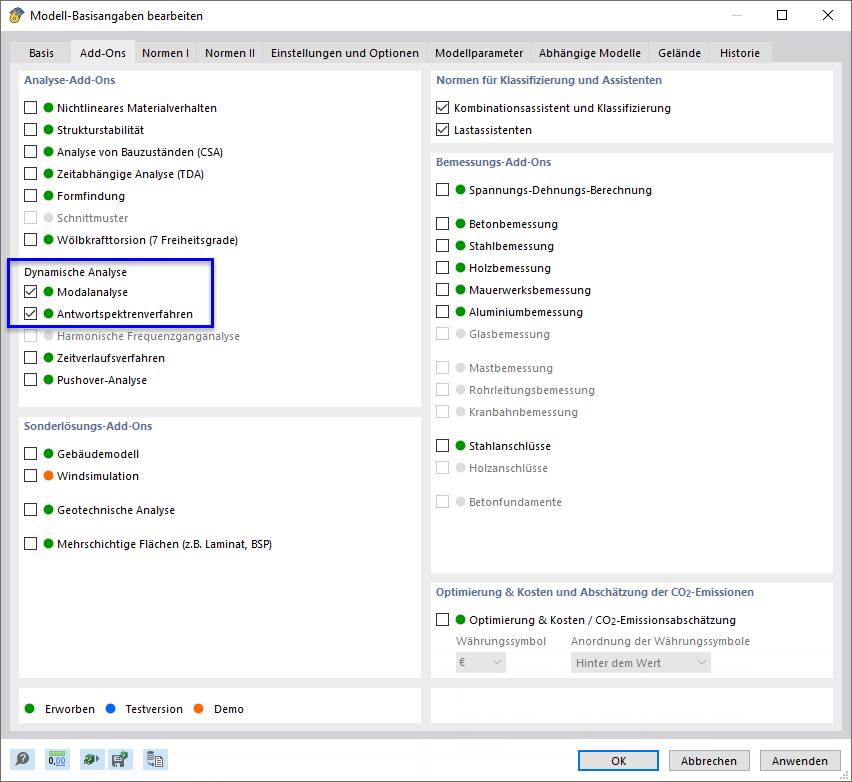Check Optimierung & Kosten checkbox
Image resolution: width=852 pixels, height=782 pixels.
point(442,620)
